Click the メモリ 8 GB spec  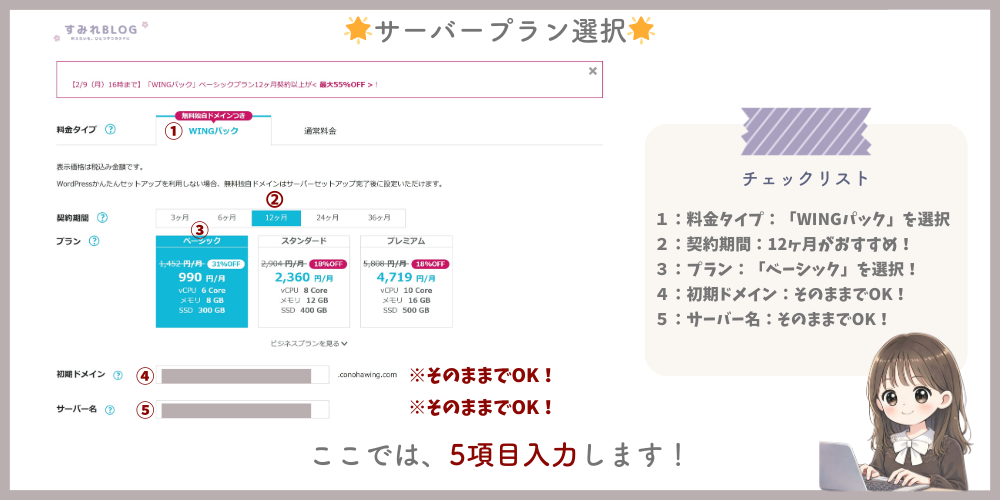coord(202,300)
